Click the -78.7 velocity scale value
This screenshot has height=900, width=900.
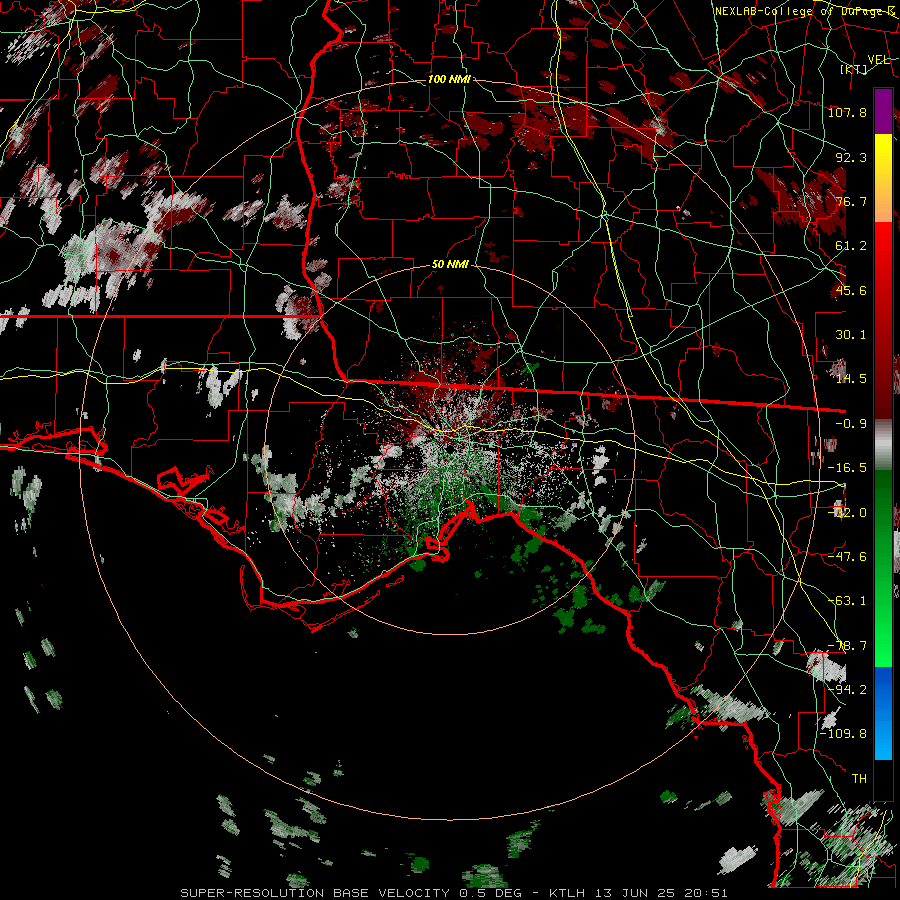point(847,646)
